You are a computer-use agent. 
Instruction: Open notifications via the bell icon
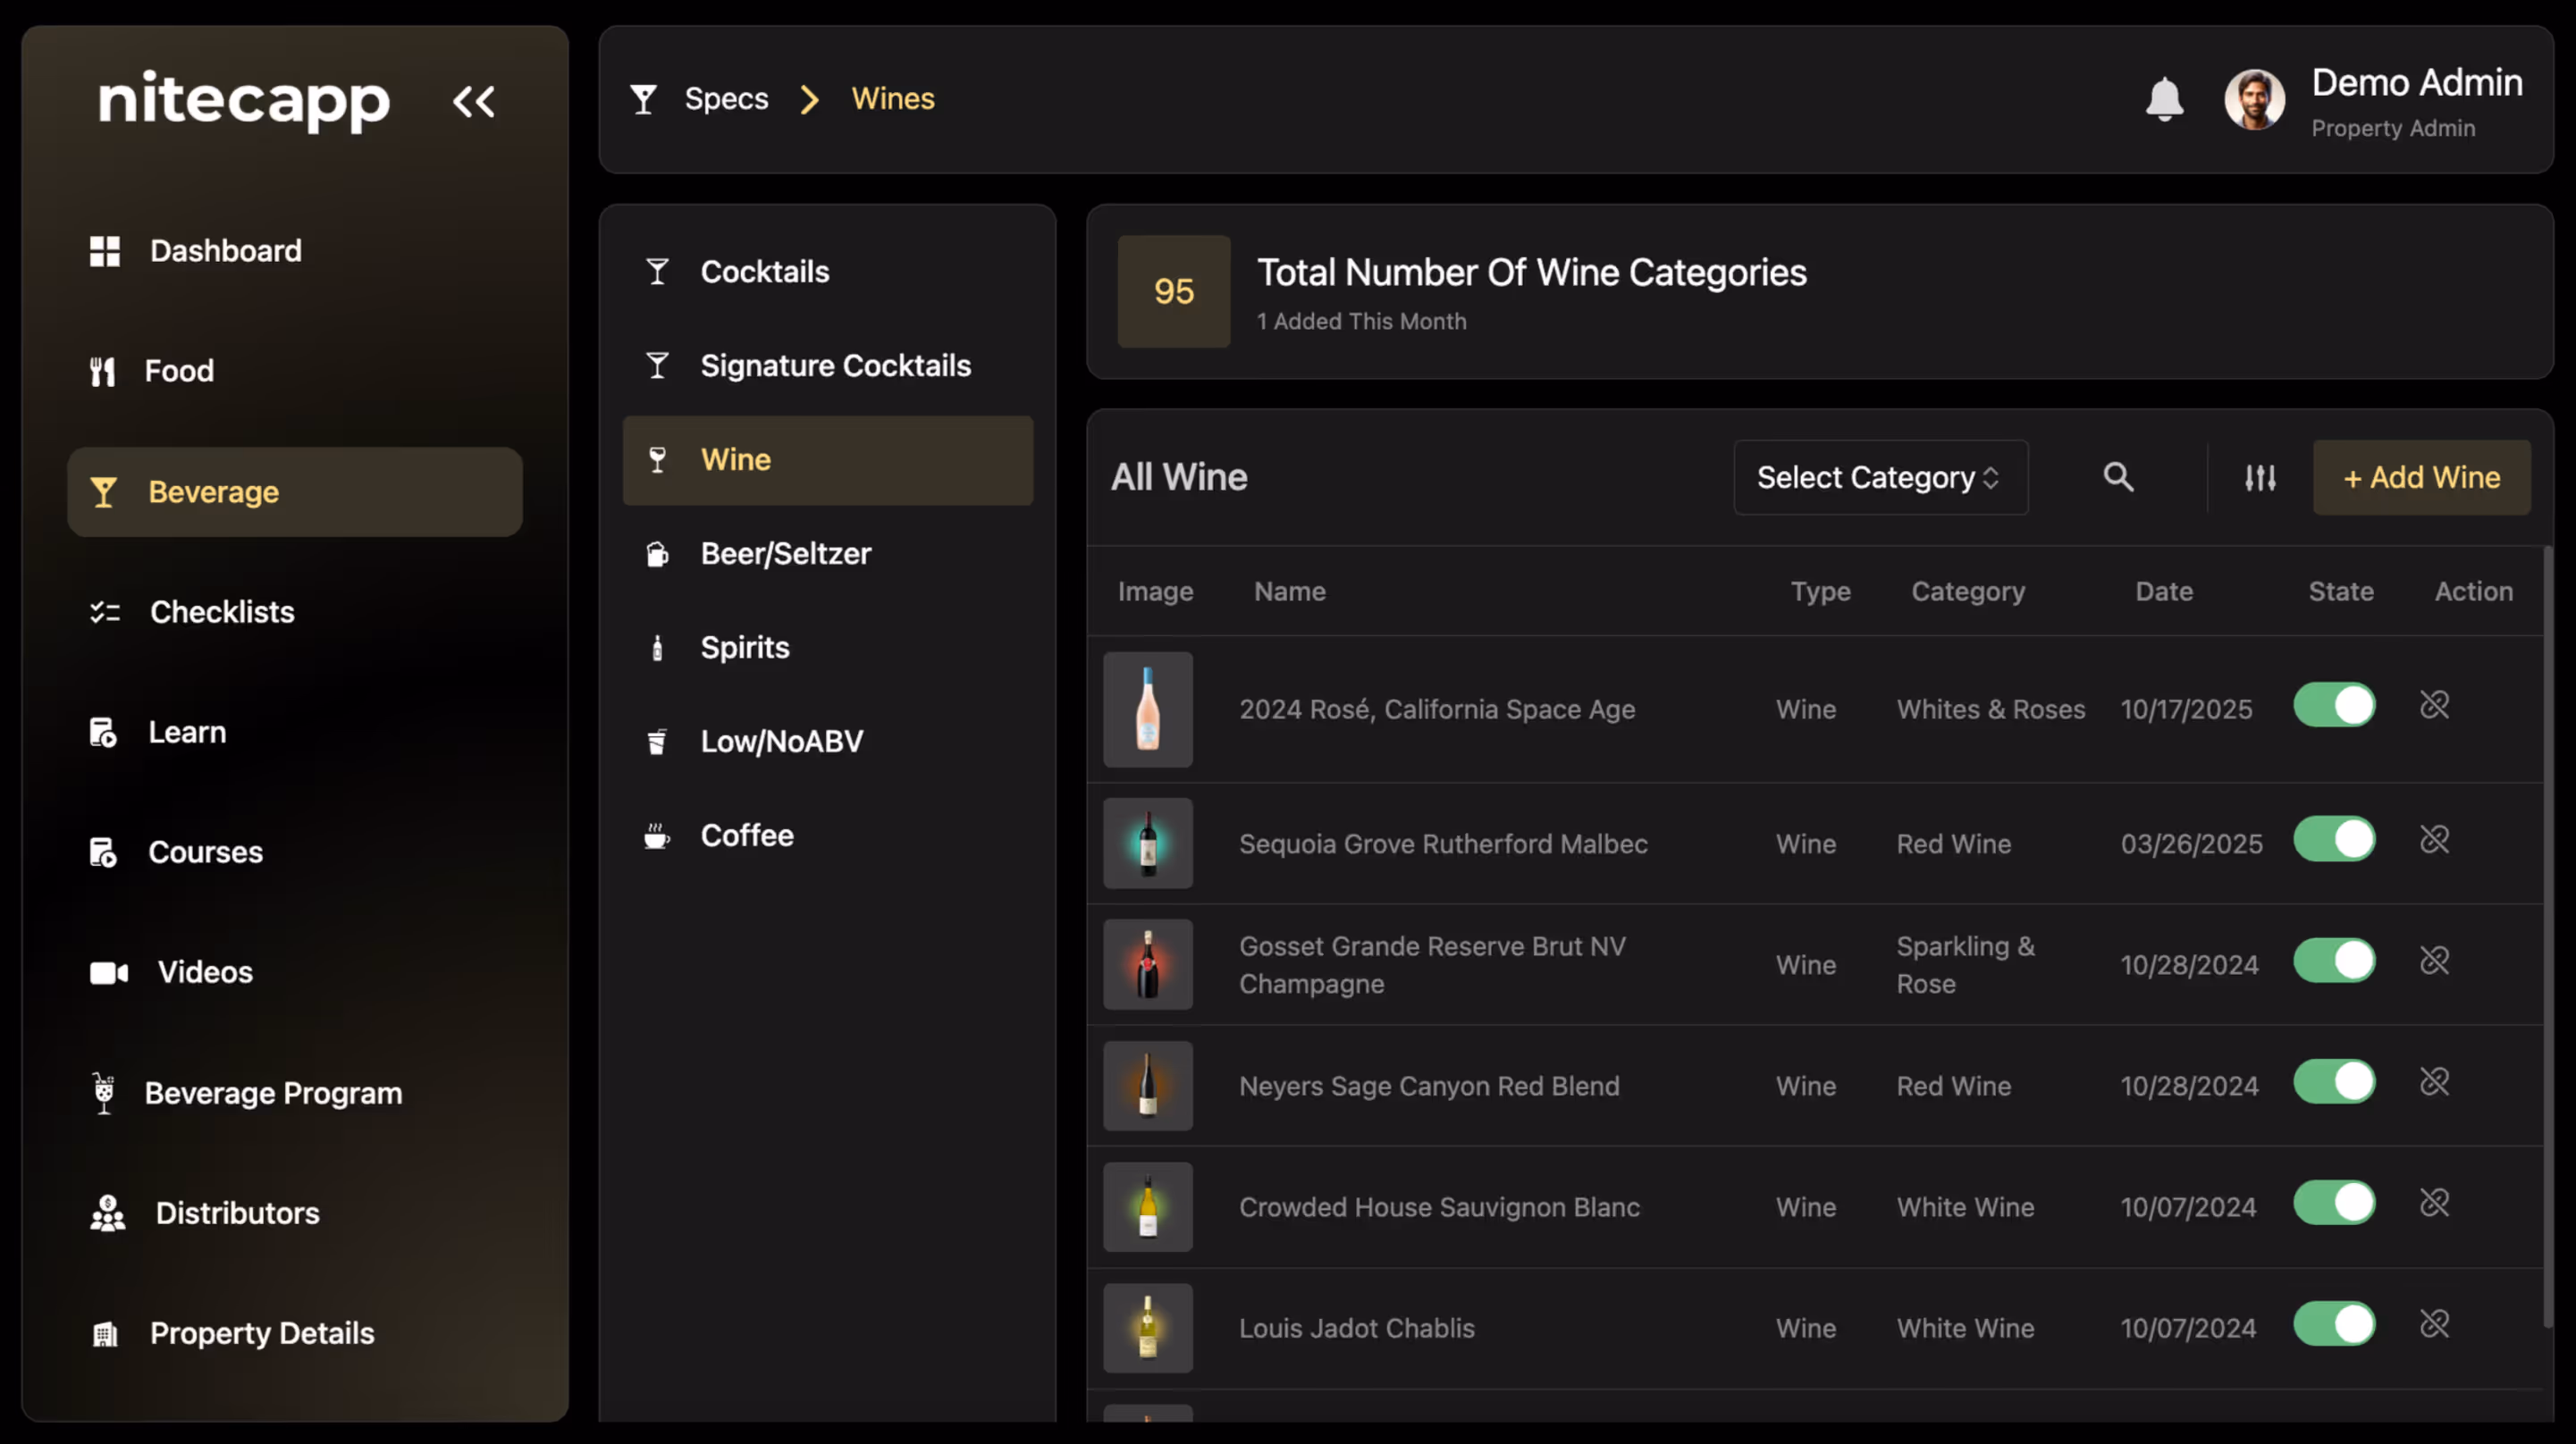(2164, 98)
